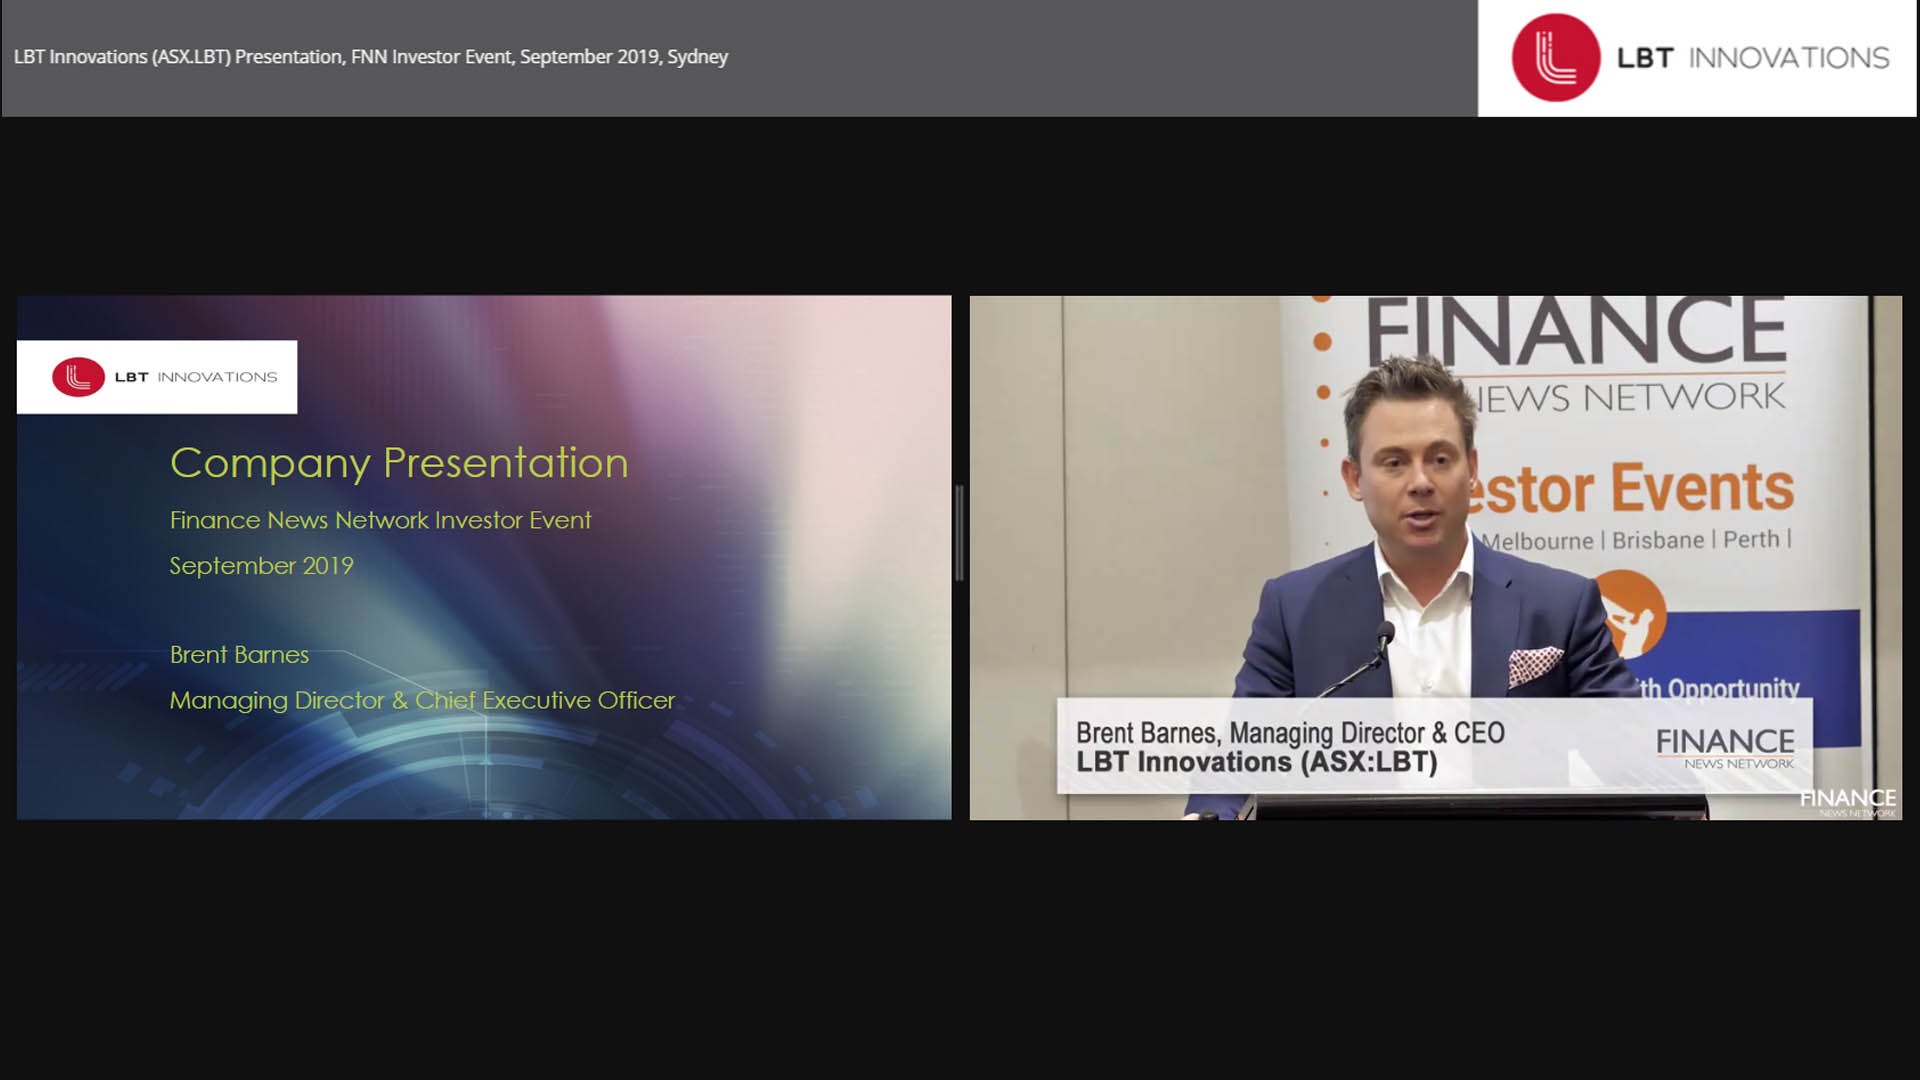
Task: Click the Finance News Network caption logo
Action: [1725, 747]
